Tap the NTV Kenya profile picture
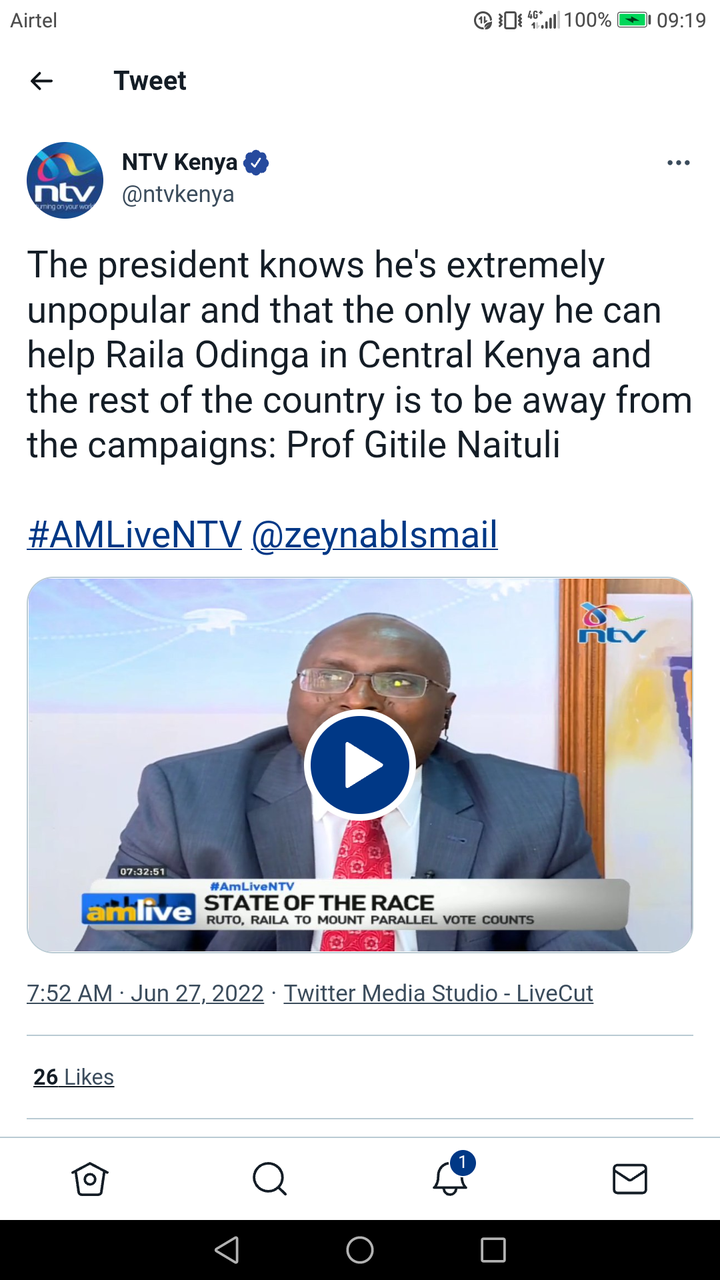This screenshot has height=1280, width=720. 65,180
